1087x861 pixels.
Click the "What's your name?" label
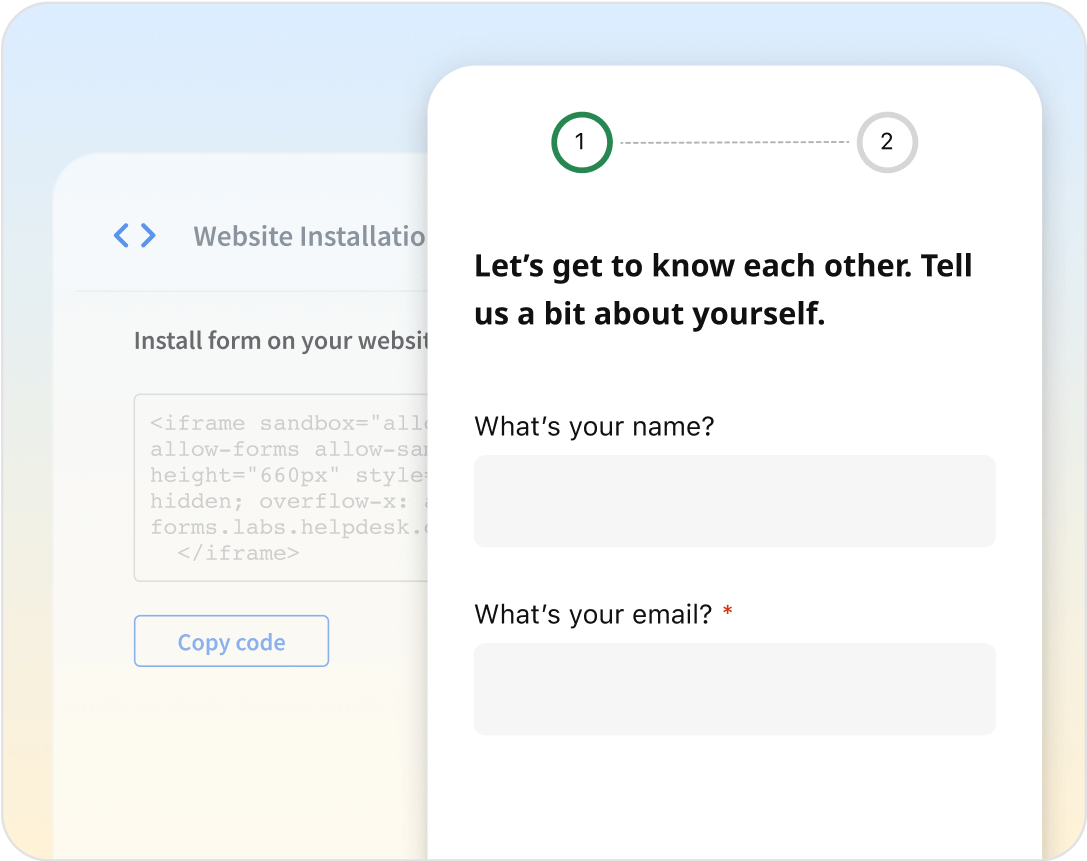594,427
